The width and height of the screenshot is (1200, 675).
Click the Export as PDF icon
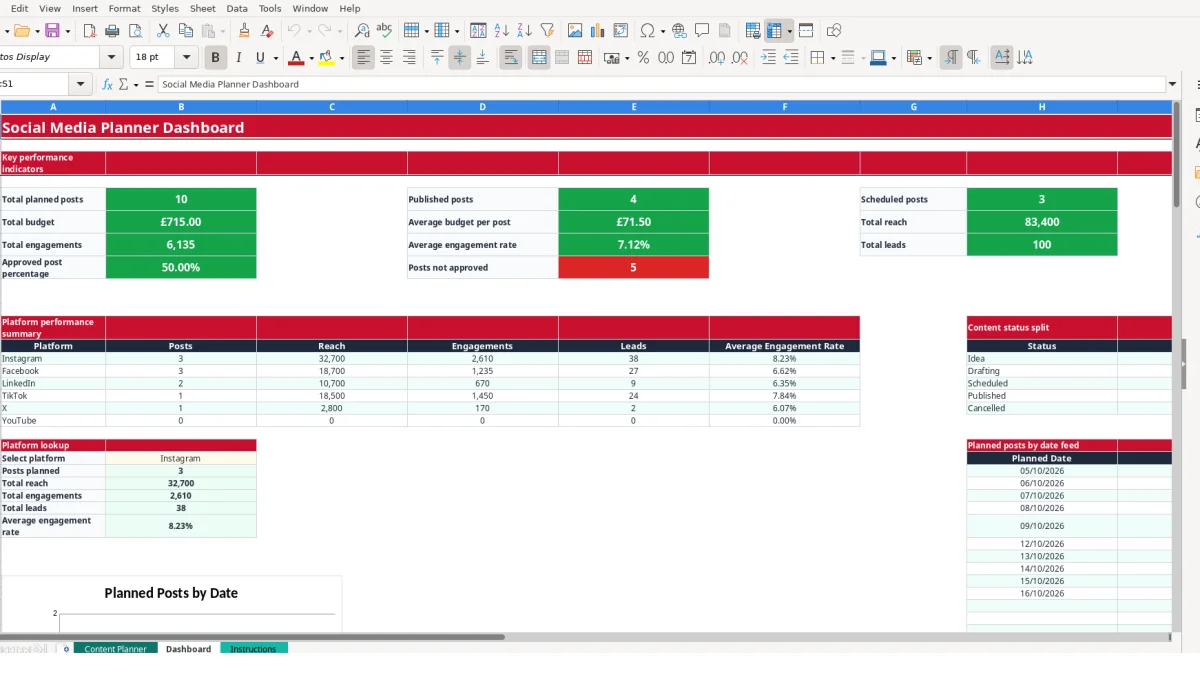pyautogui.click(x=89, y=31)
